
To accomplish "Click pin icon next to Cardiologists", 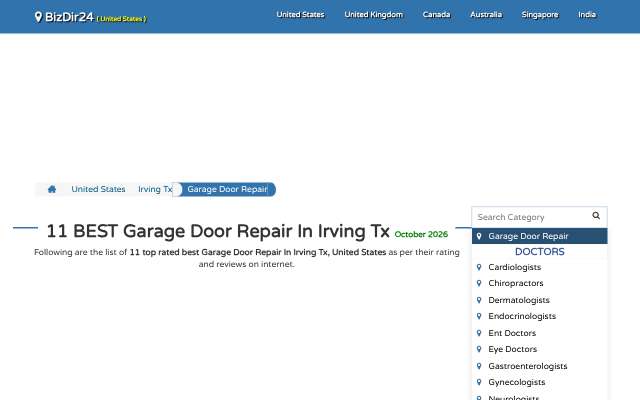I will pyautogui.click(x=479, y=267).
